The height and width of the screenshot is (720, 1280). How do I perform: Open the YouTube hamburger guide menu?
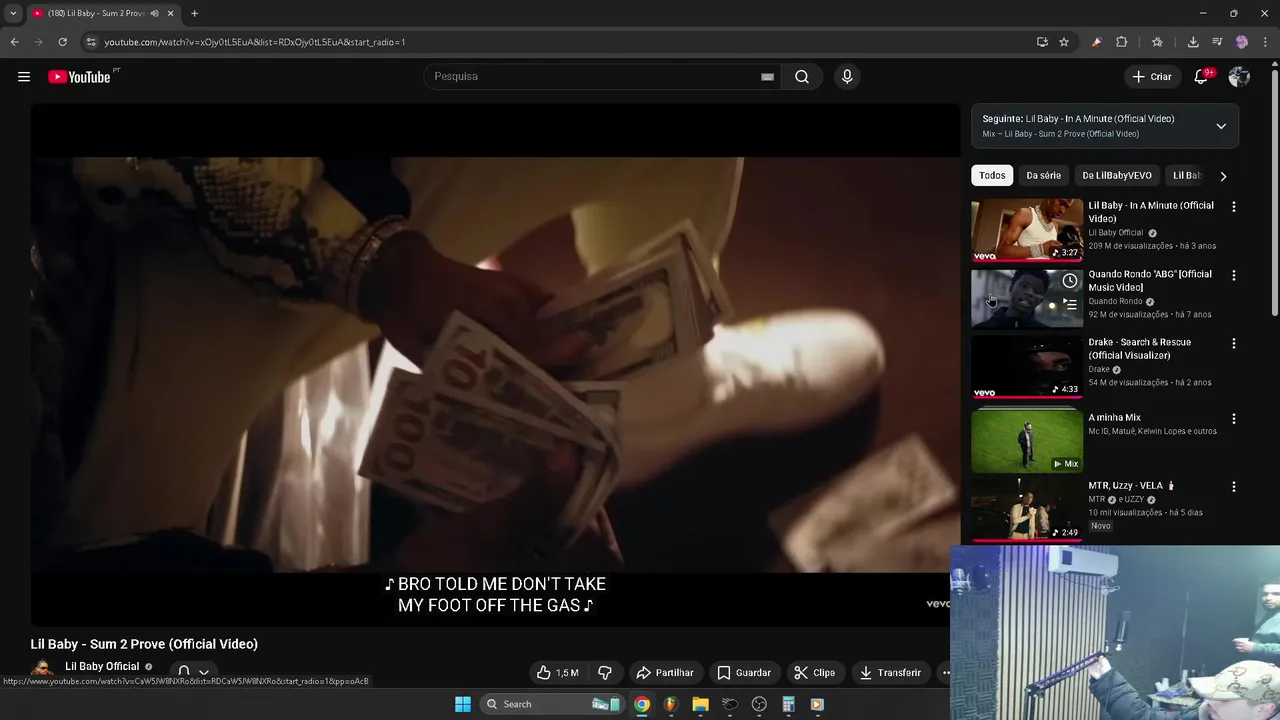[x=24, y=77]
